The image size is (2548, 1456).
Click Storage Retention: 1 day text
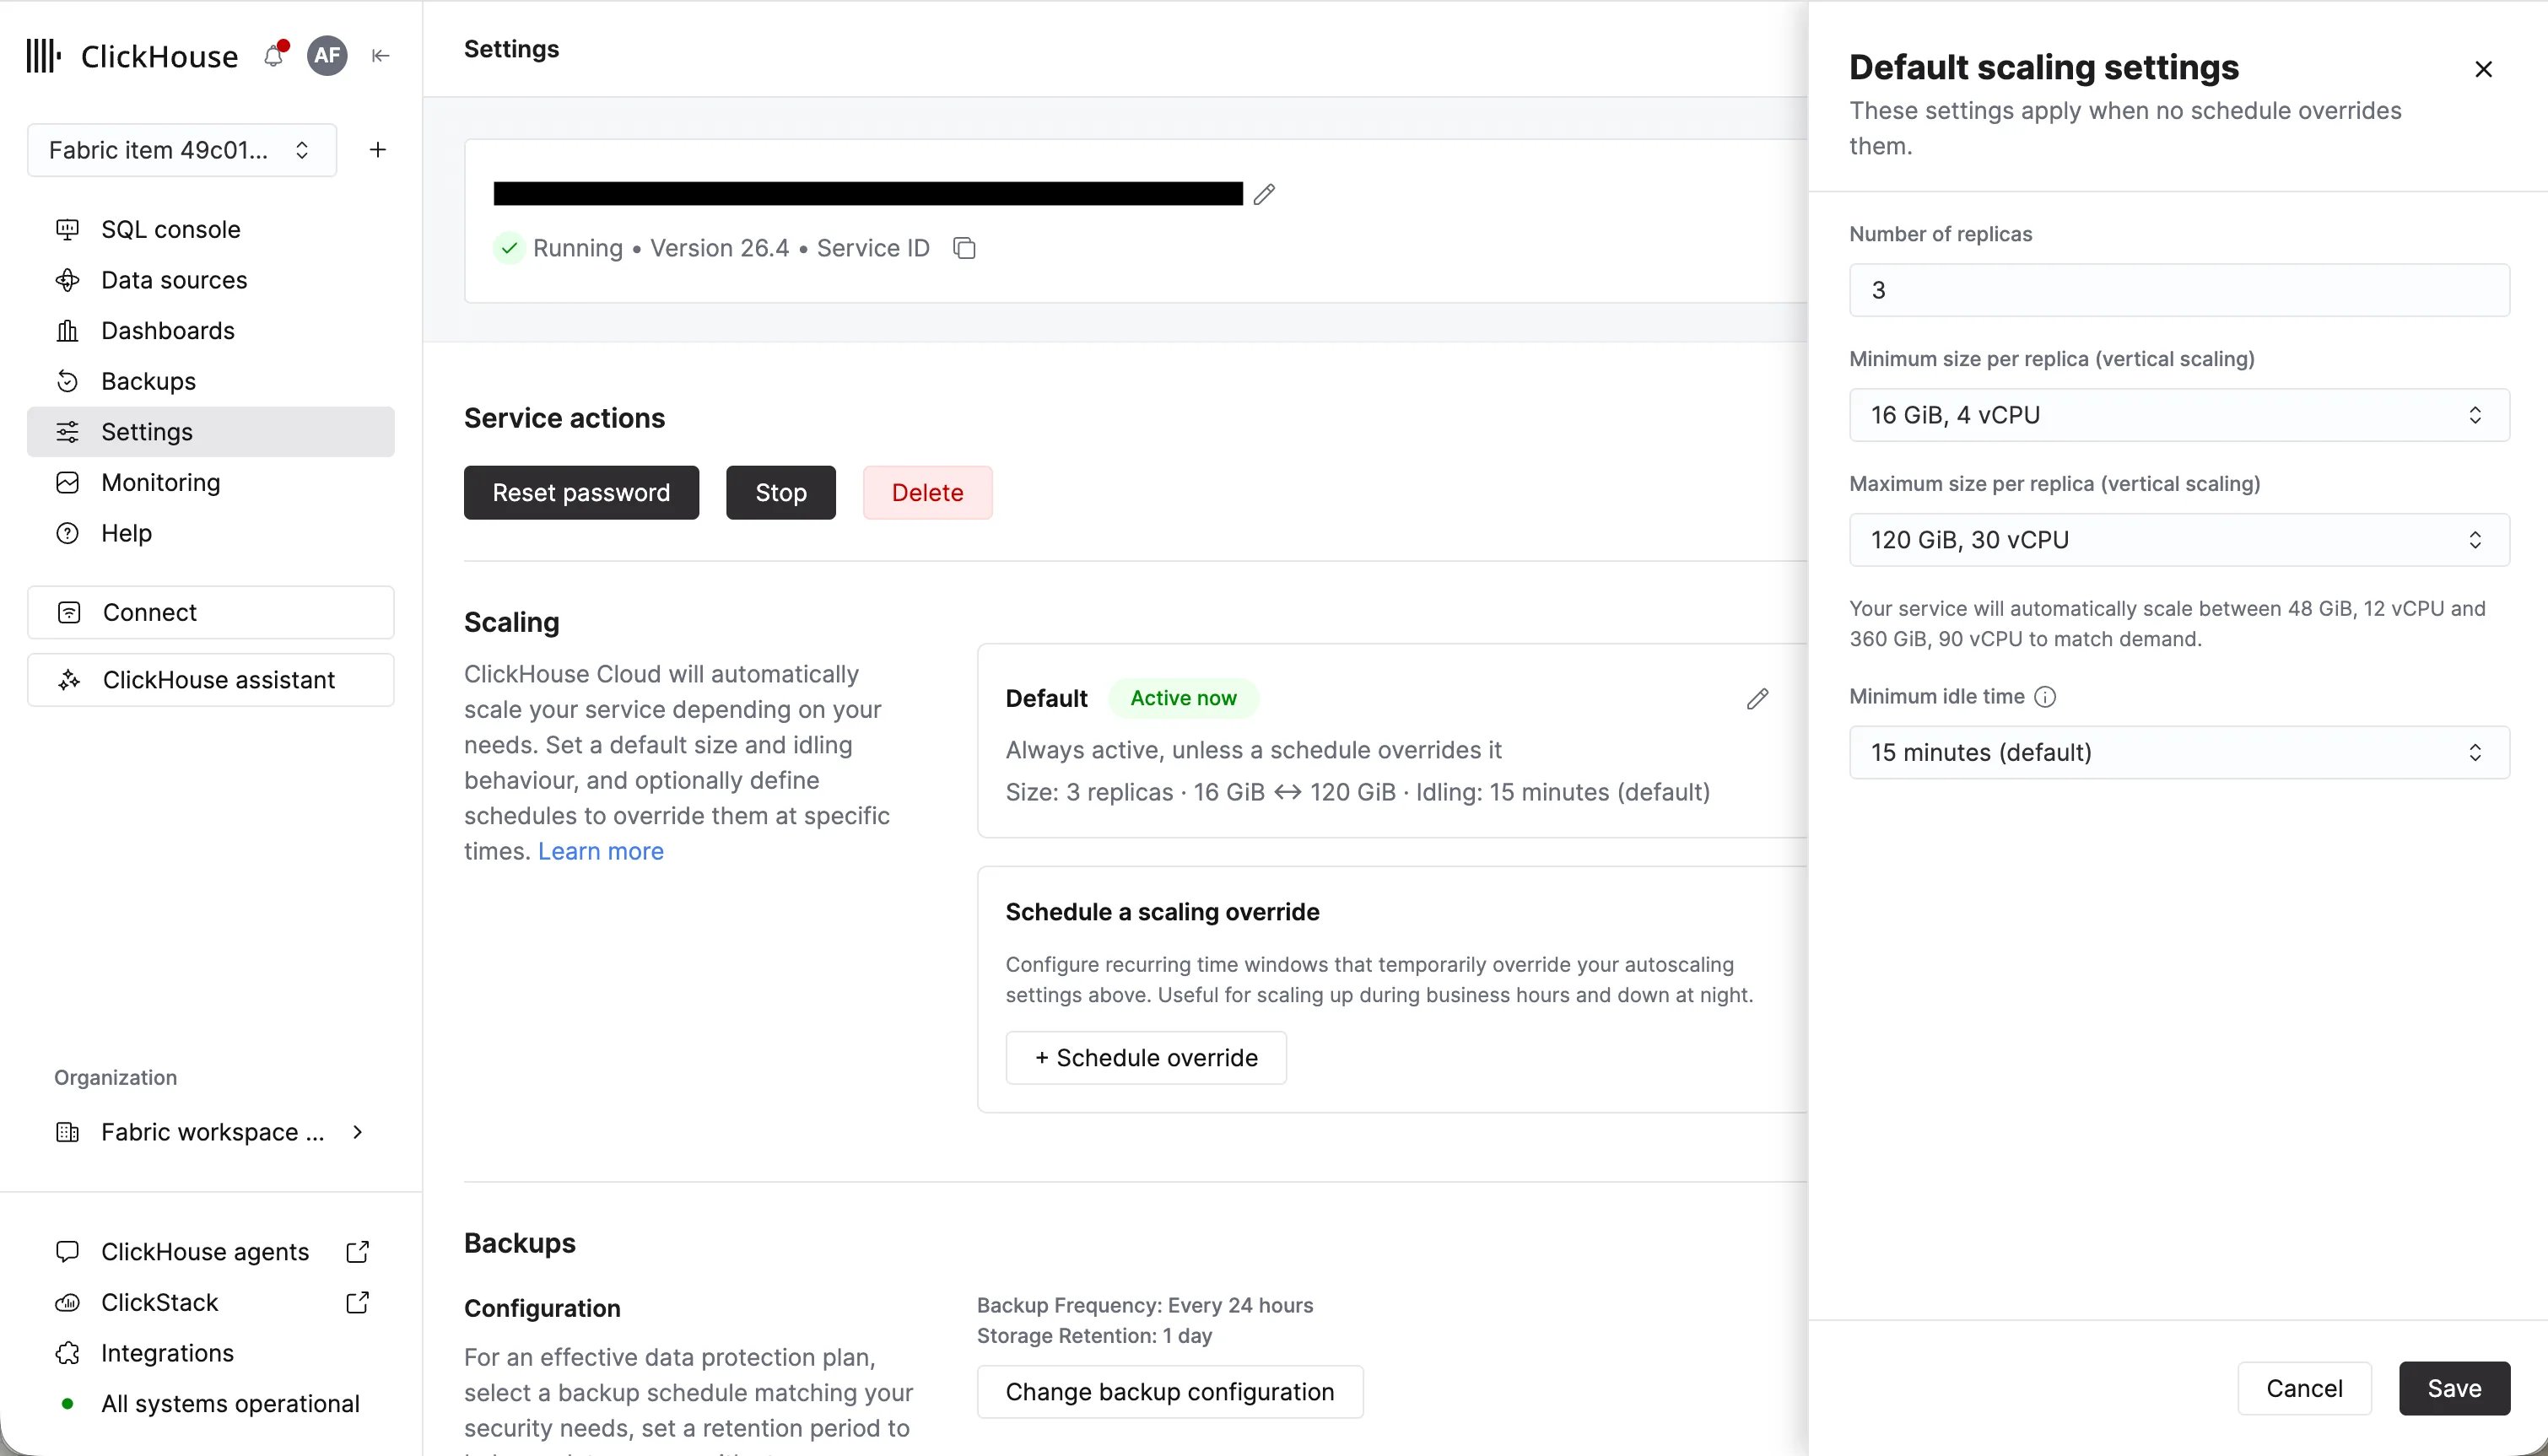(1094, 1336)
